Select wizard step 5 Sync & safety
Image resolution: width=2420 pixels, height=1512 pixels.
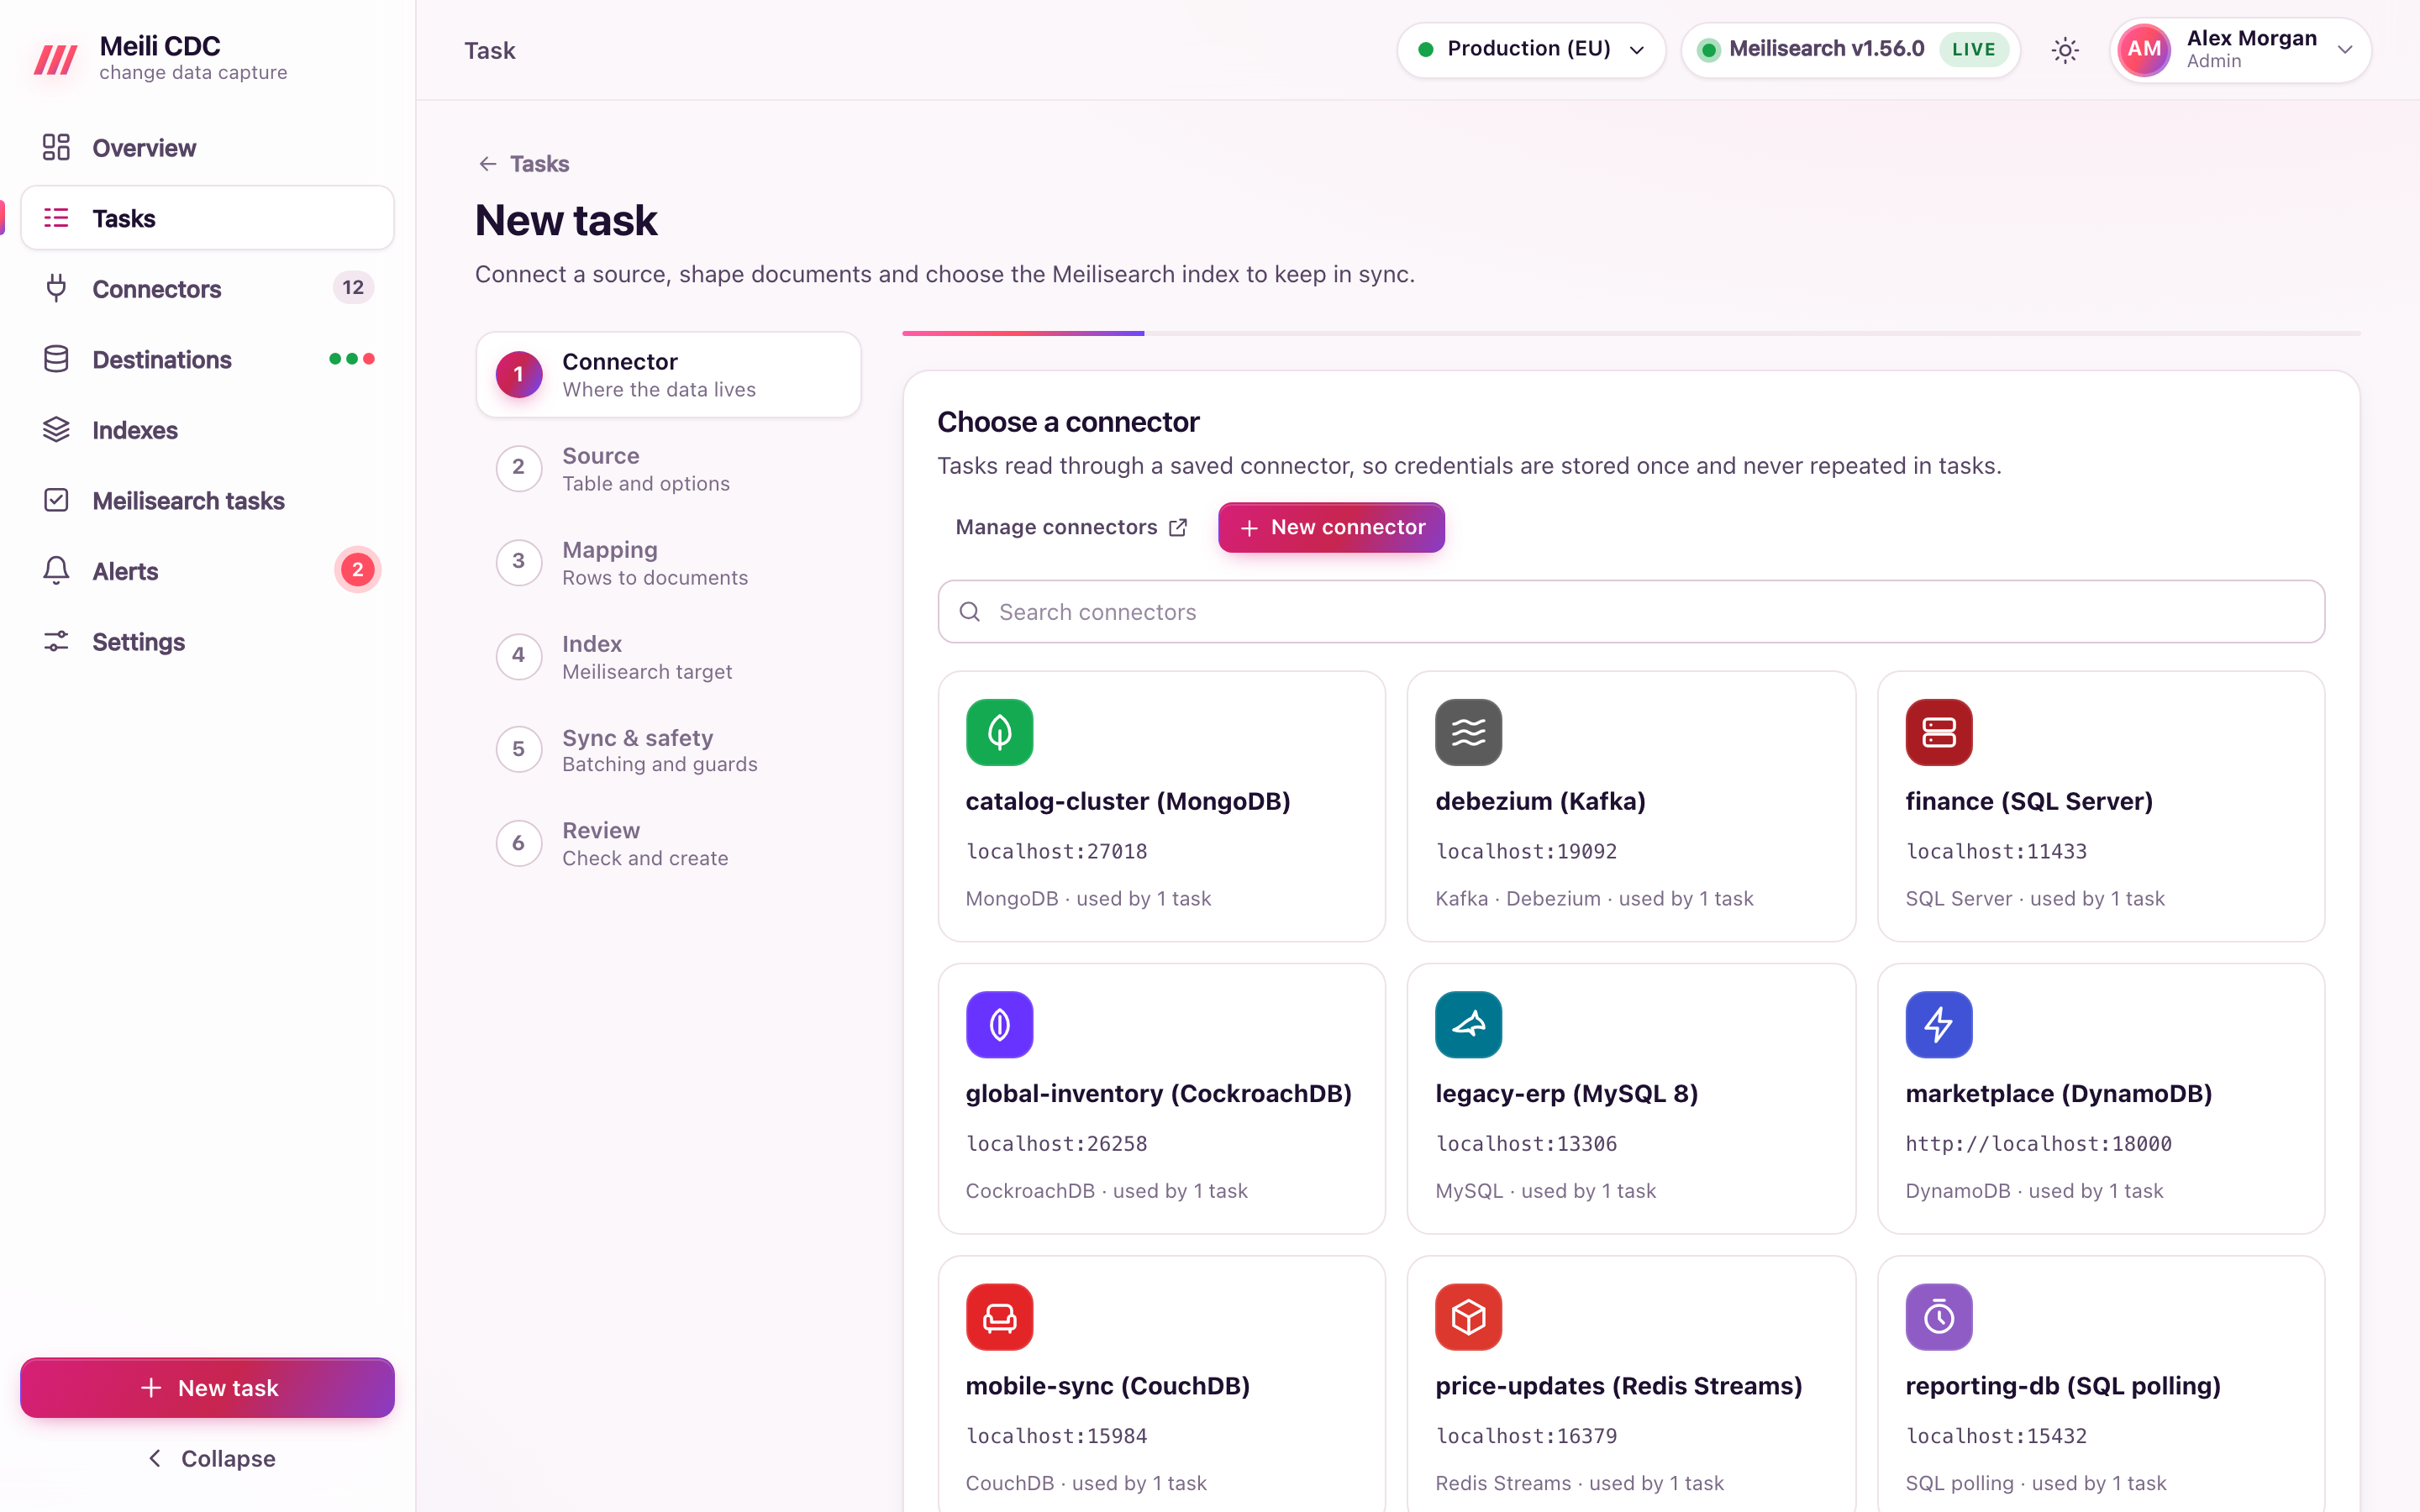pyautogui.click(x=668, y=750)
